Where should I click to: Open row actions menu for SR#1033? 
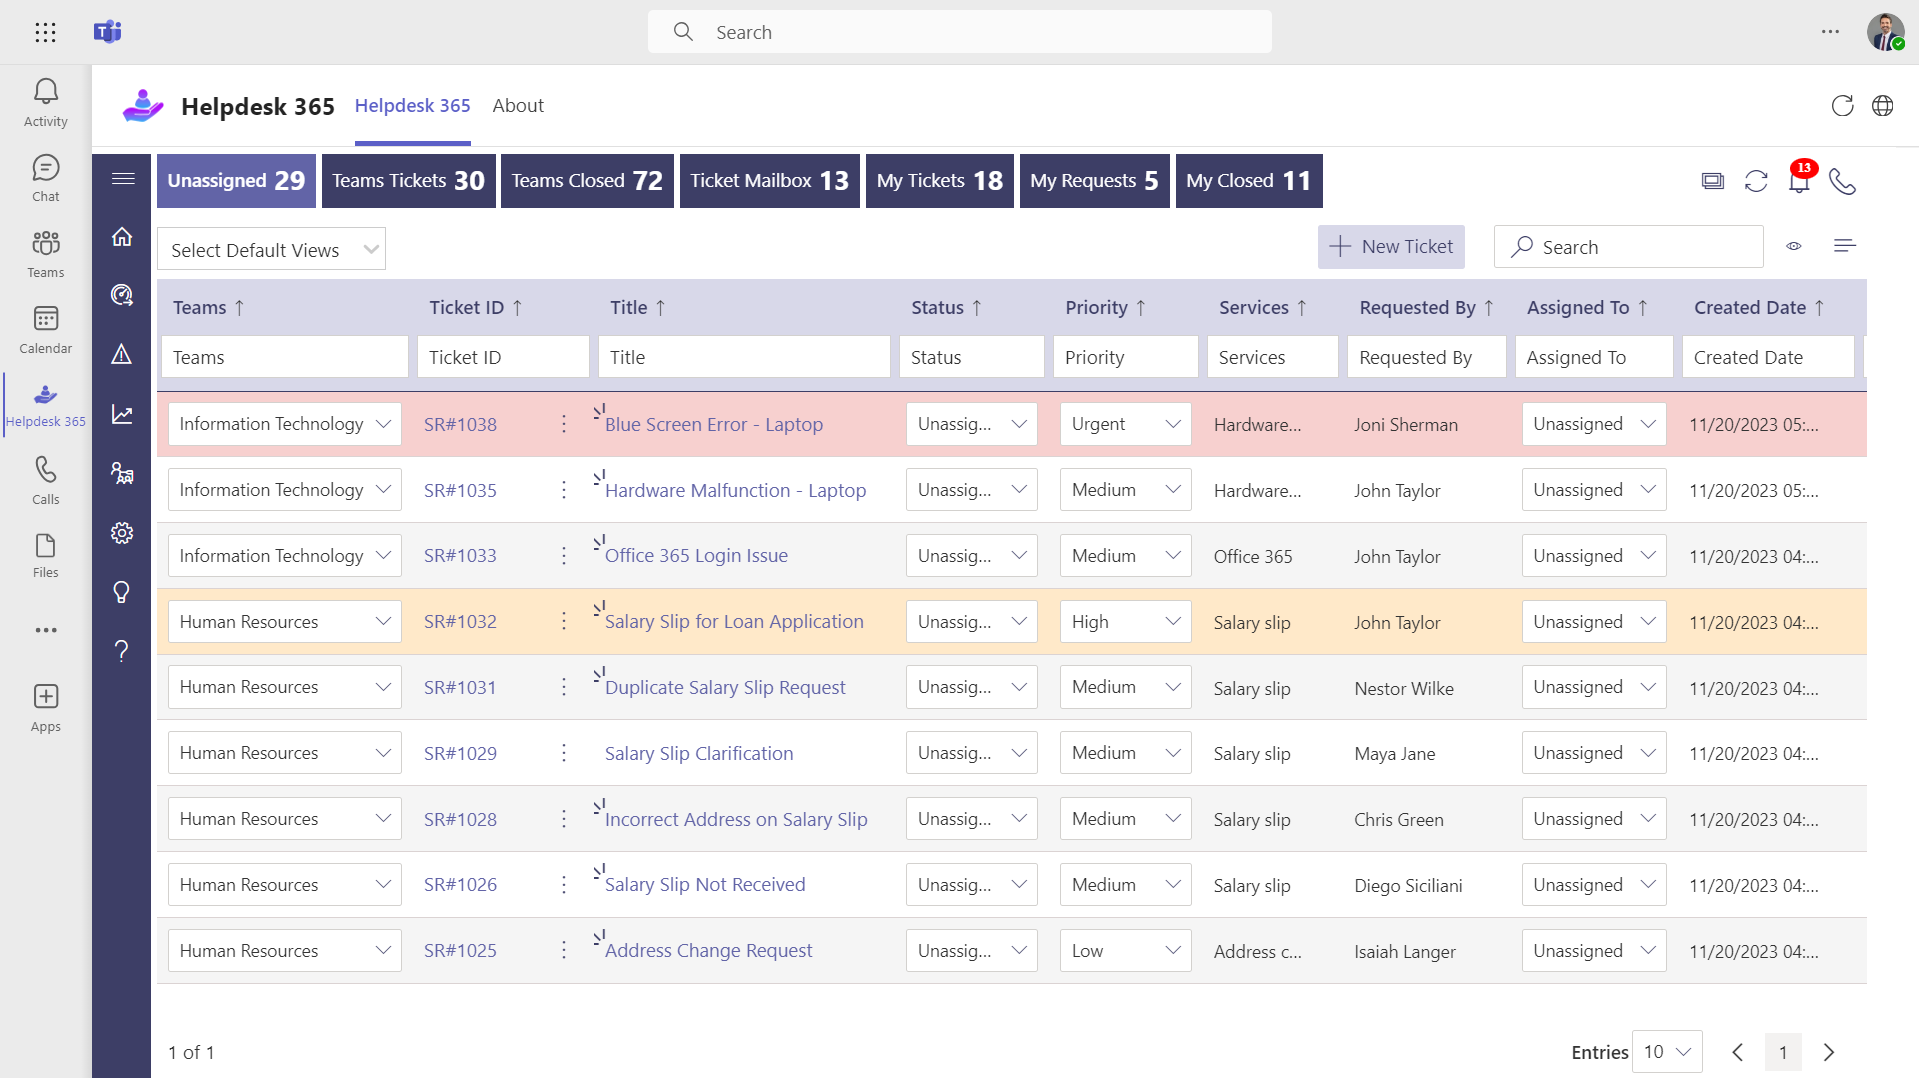coord(564,556)
